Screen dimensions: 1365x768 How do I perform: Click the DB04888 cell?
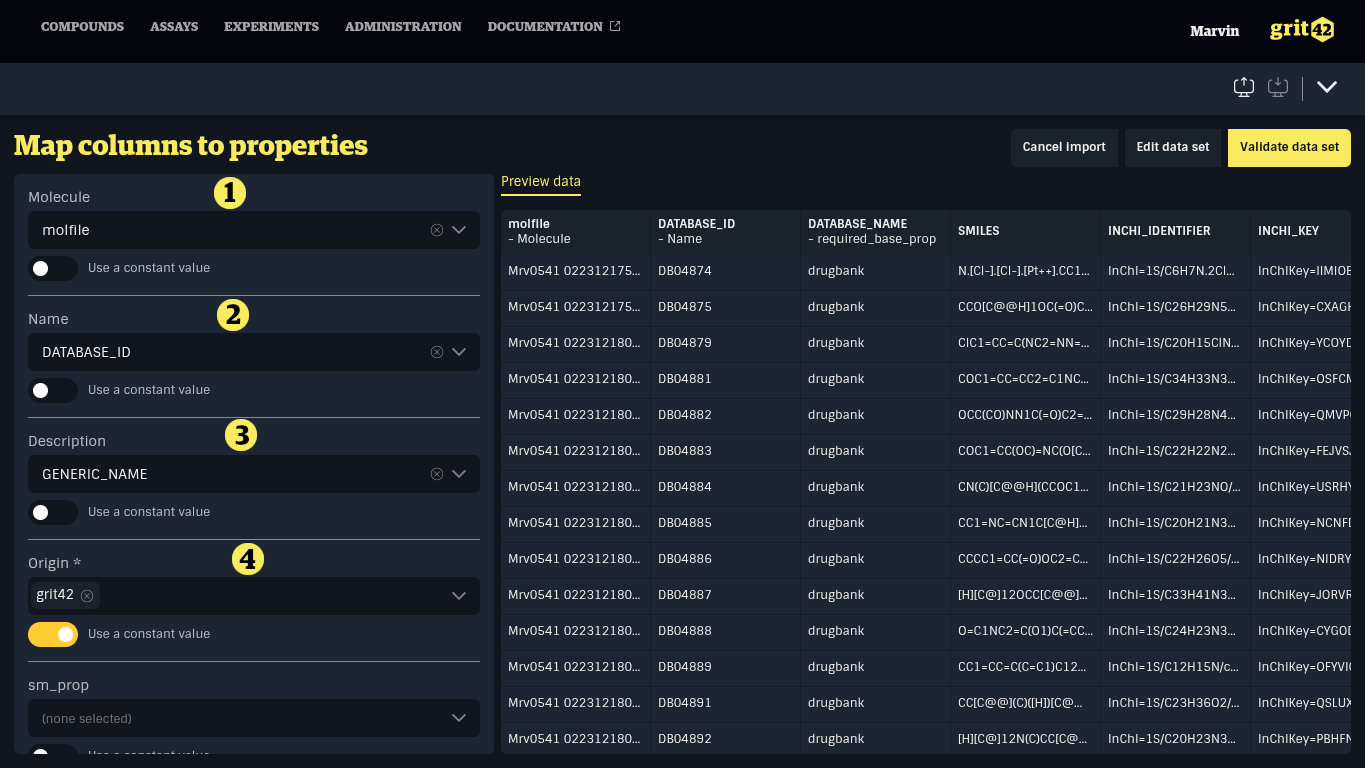pos(726,631)
